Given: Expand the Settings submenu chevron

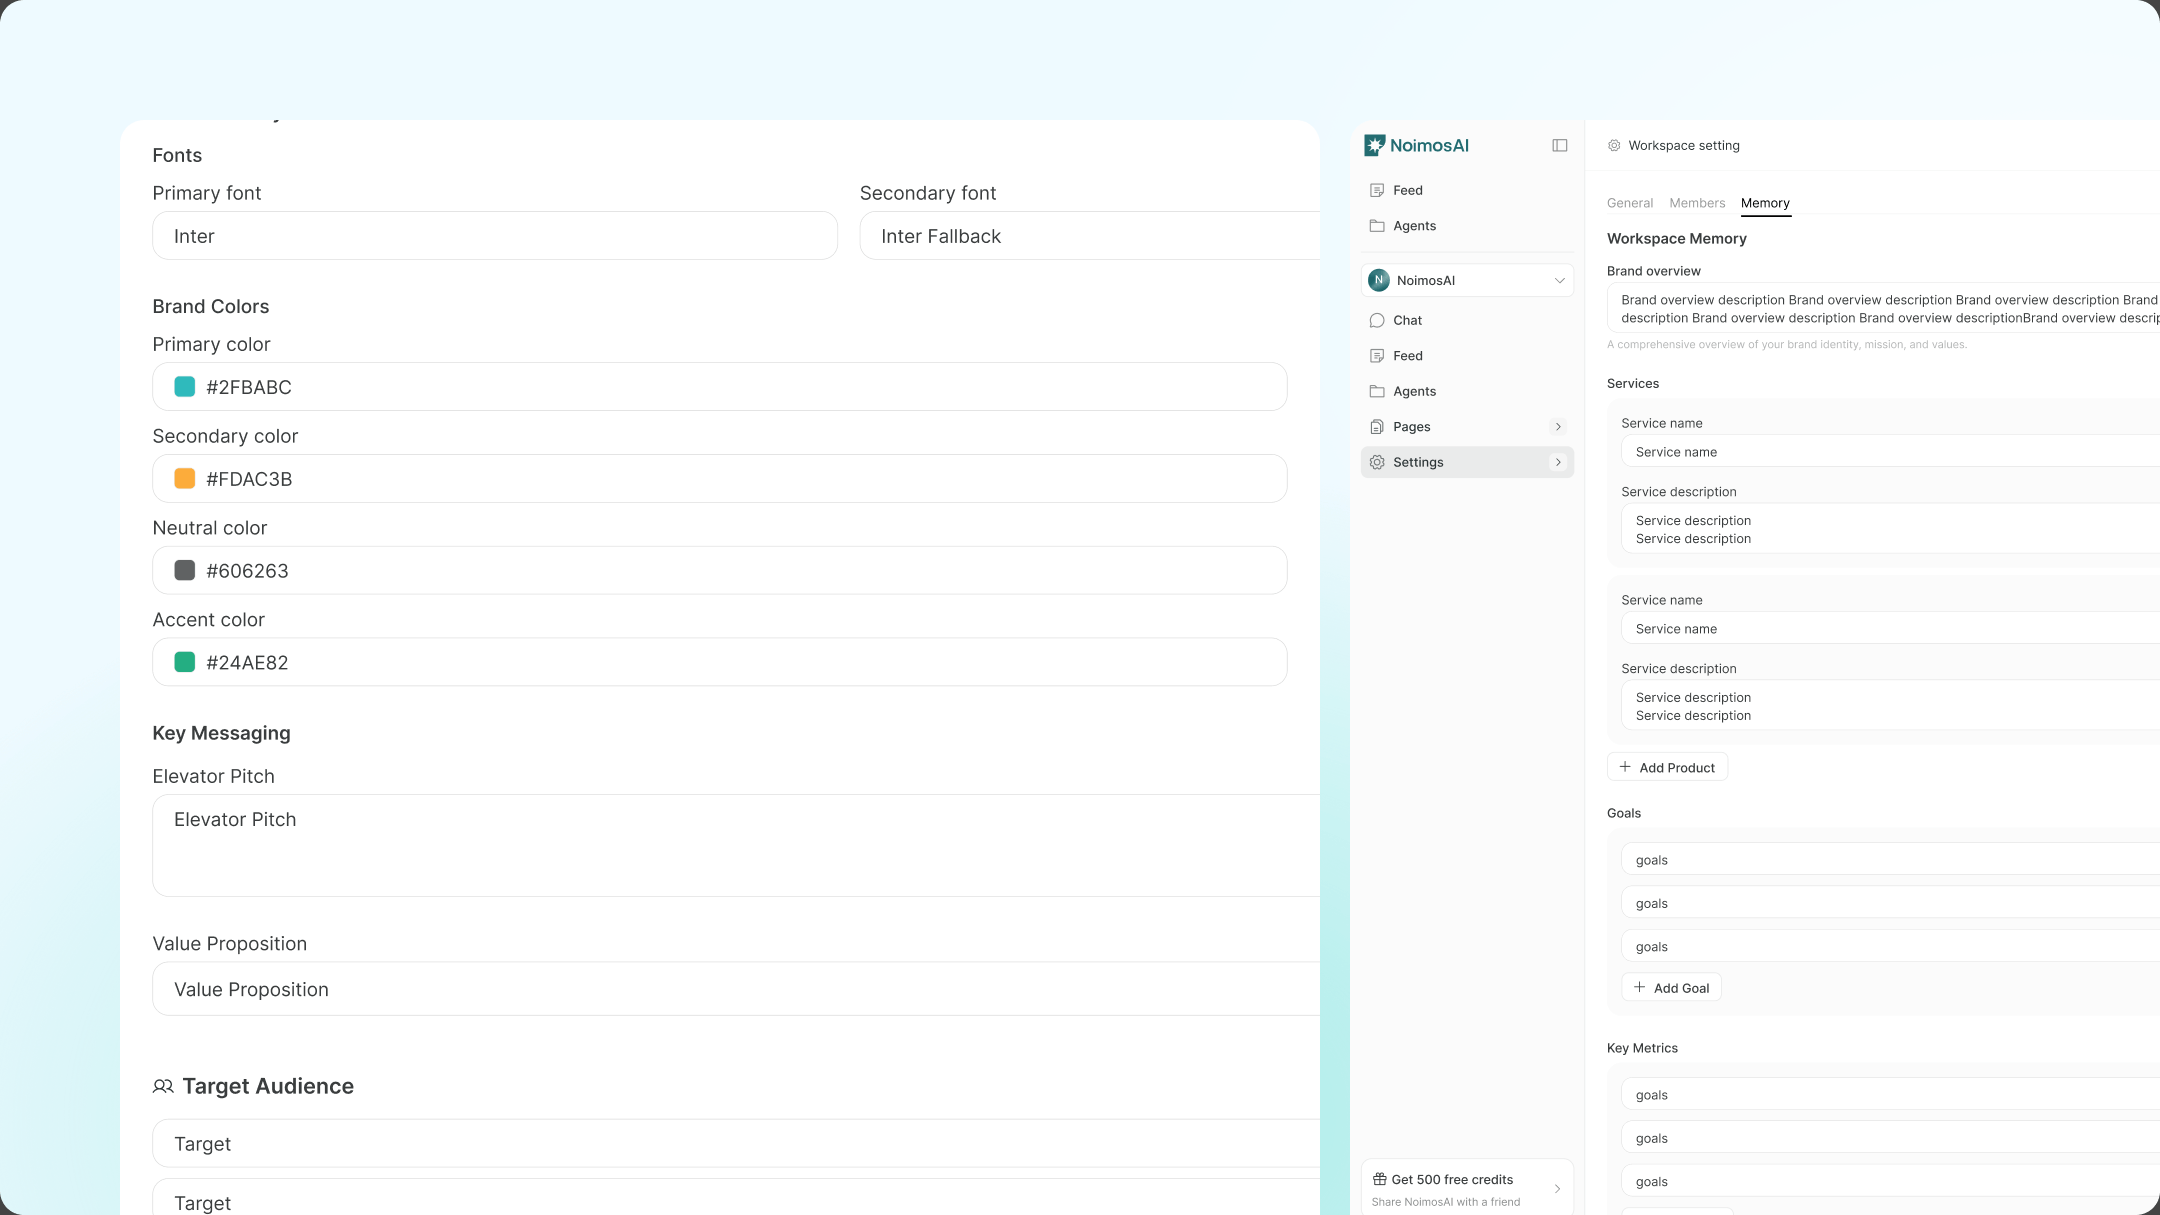Looking at the screenshot, I should coord(1558,462).
